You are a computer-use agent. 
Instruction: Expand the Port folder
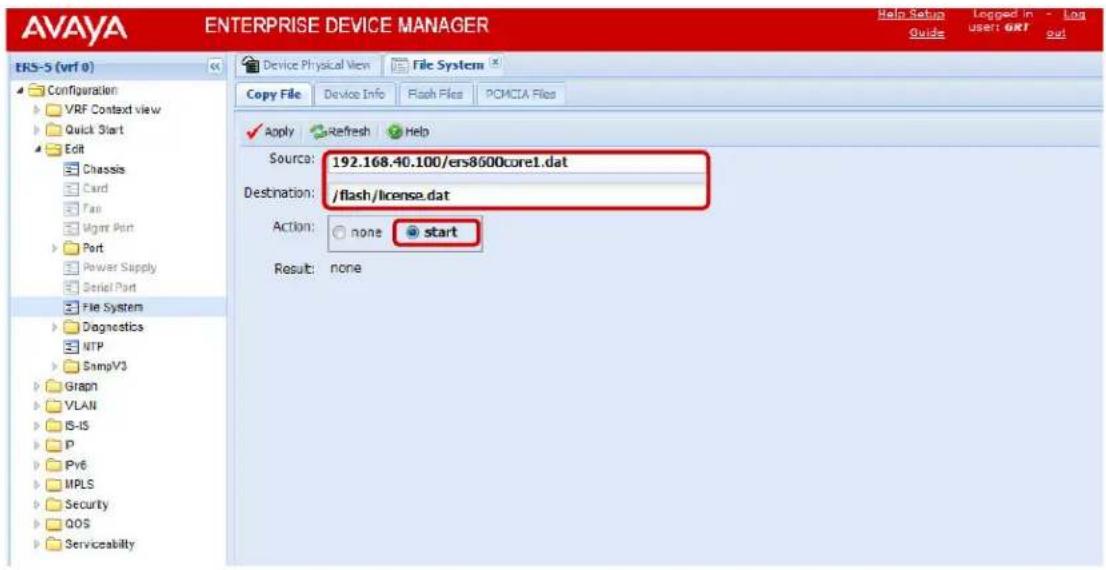click(x=55, y=248)
